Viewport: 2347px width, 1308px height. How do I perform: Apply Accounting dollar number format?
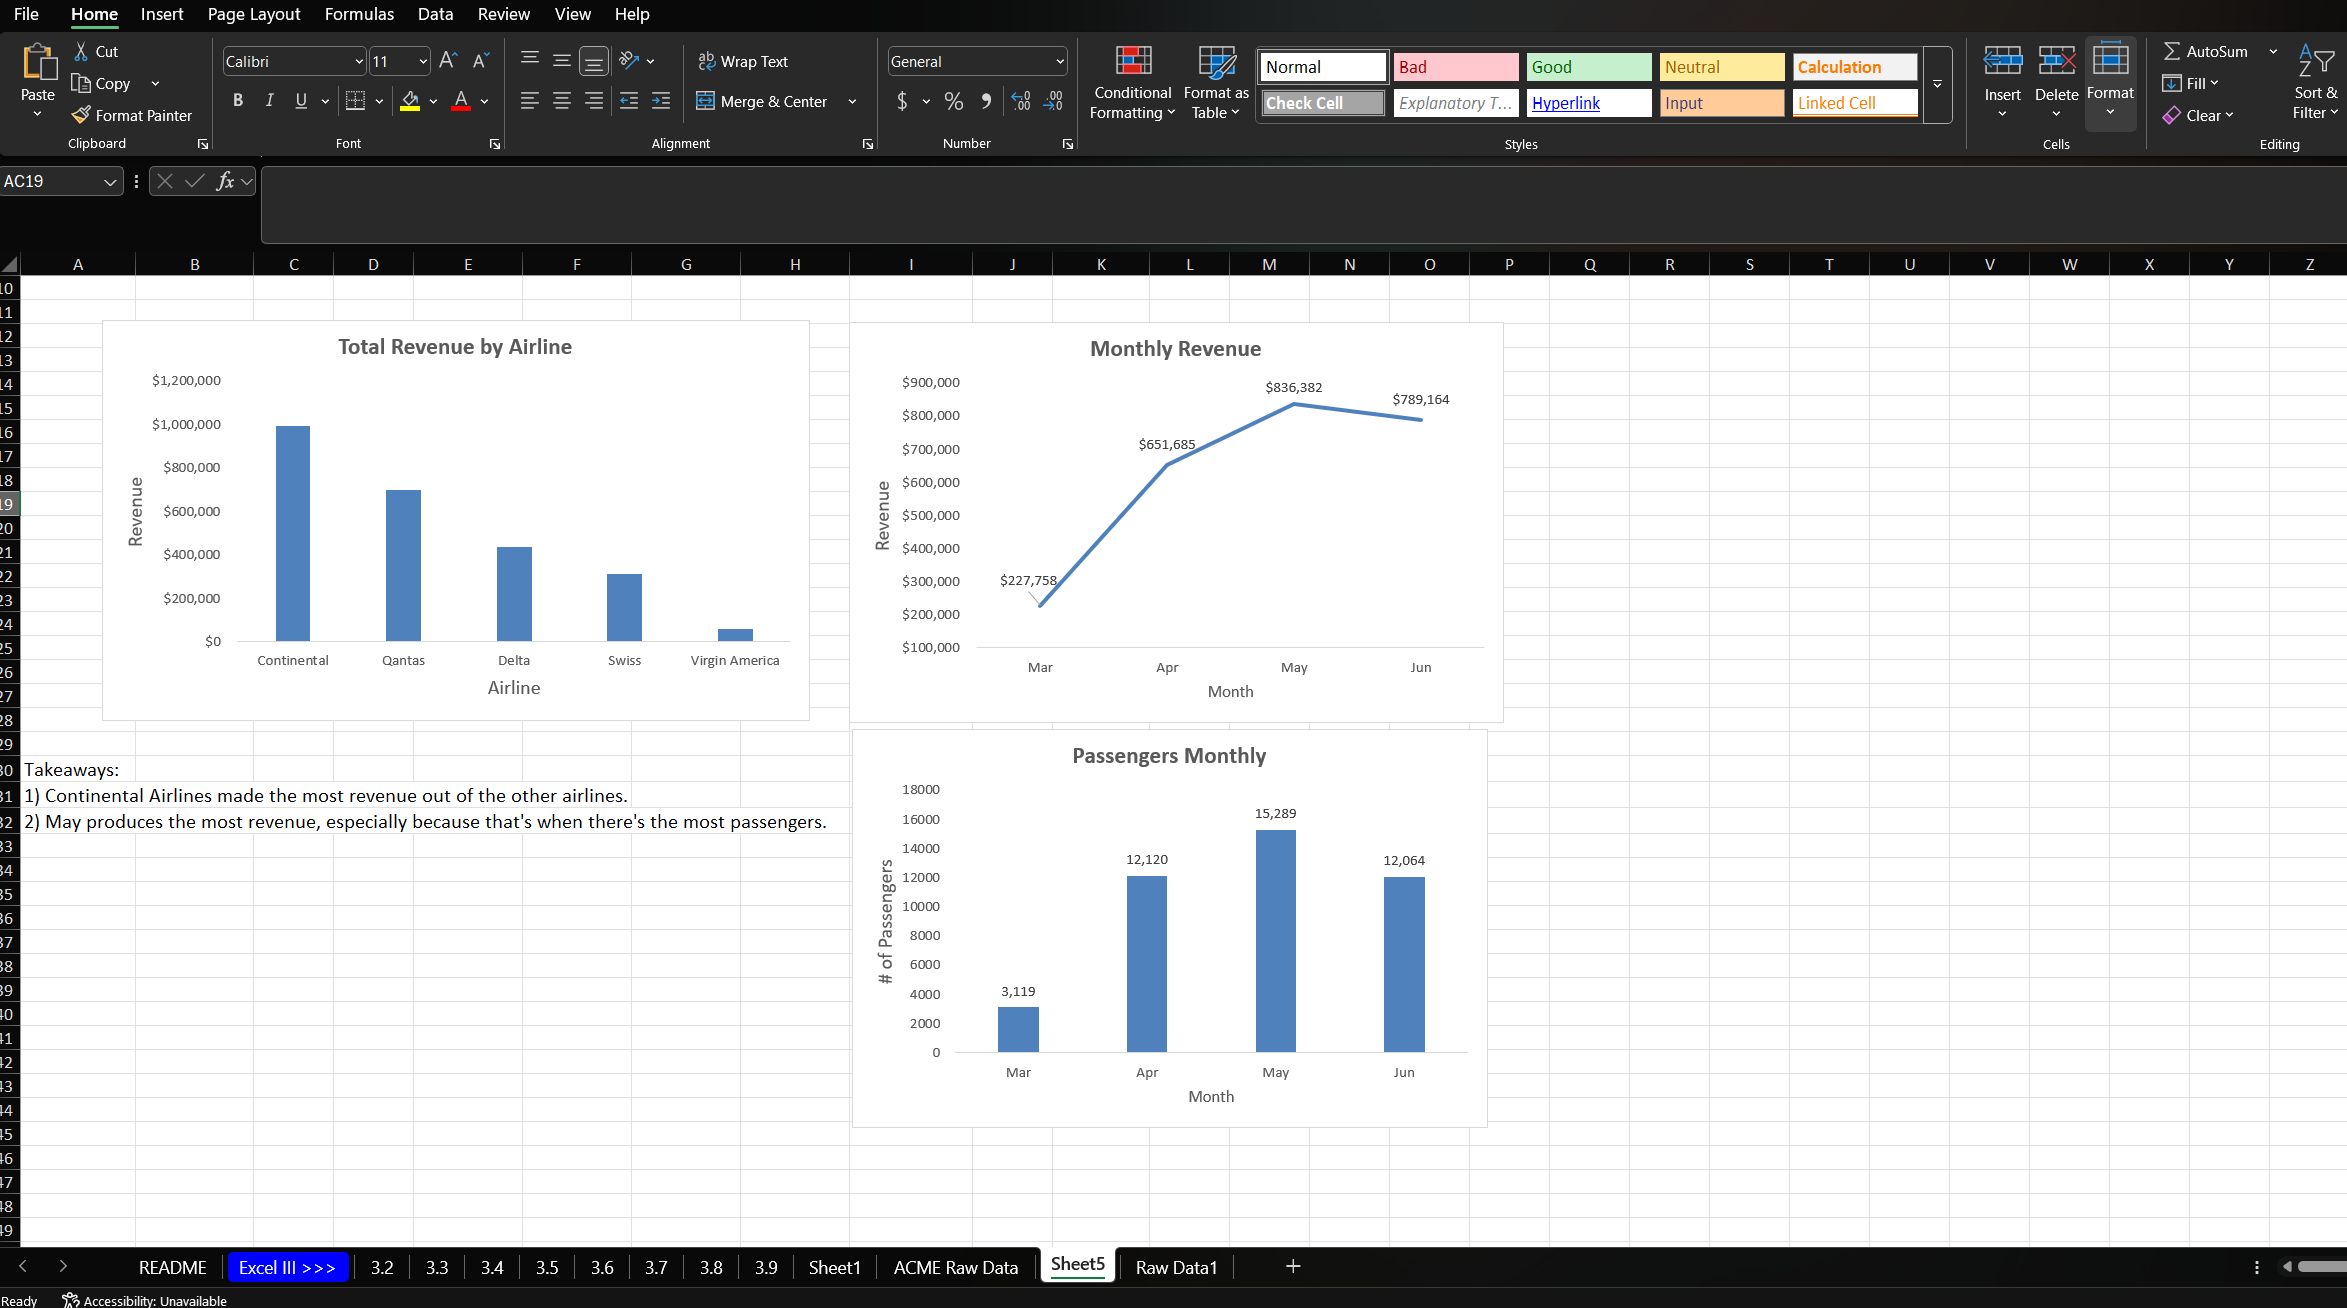click(902, 101)
